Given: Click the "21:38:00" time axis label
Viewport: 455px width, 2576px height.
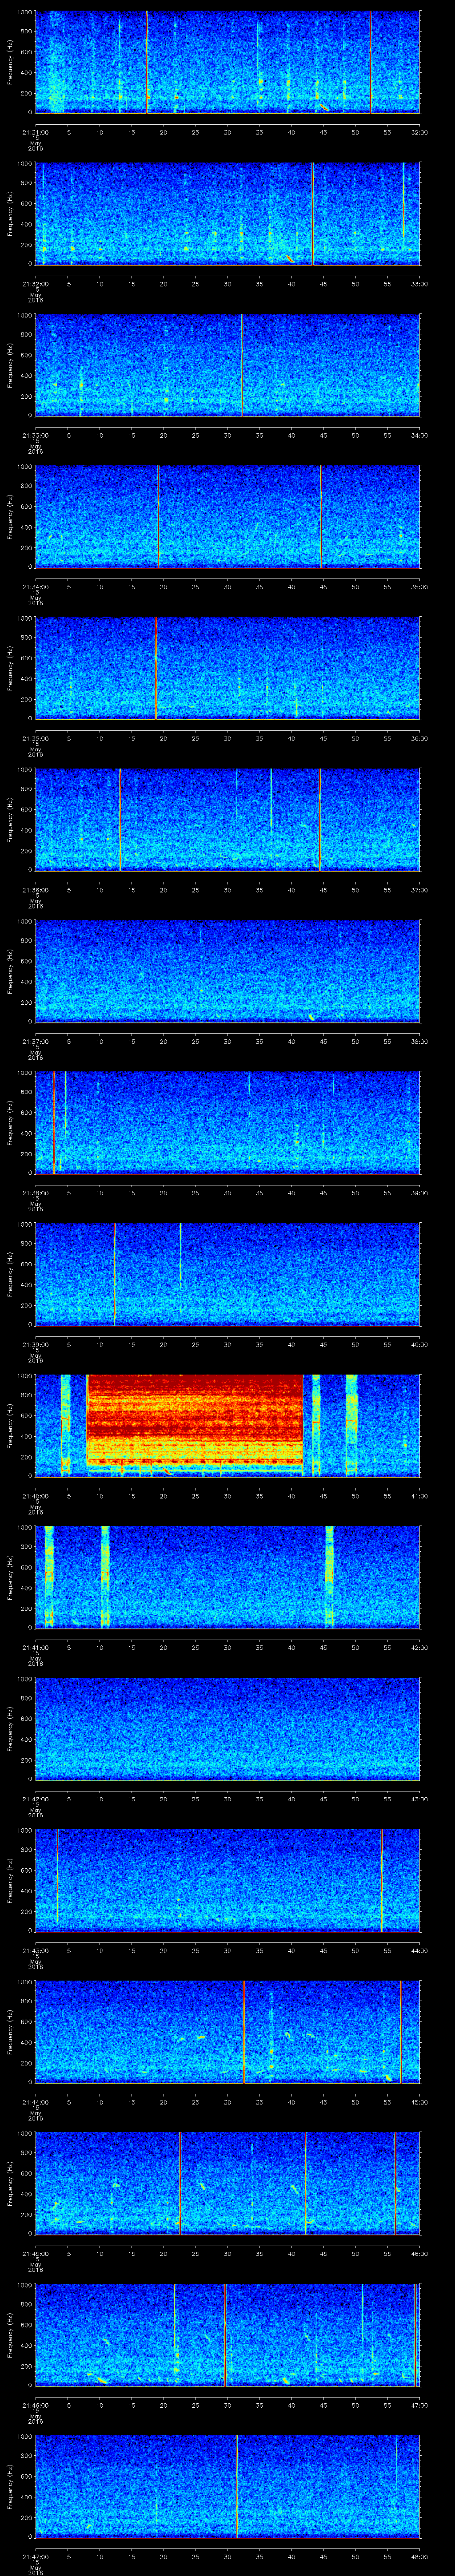Looking at the screenshot, I should click(35, 1192).
